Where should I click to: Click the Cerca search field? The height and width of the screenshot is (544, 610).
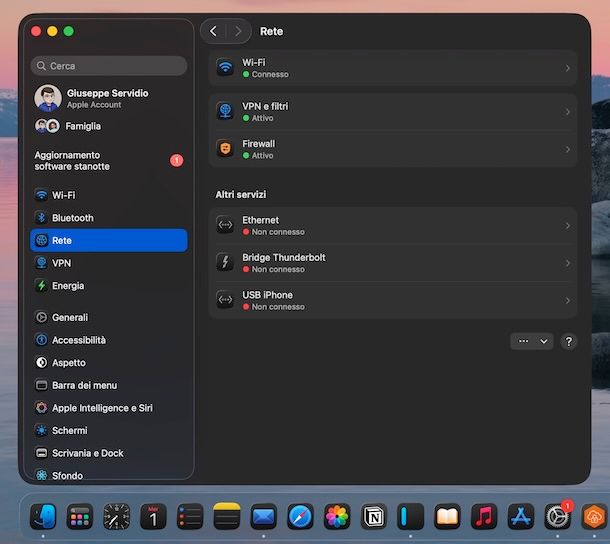[109, 66]
